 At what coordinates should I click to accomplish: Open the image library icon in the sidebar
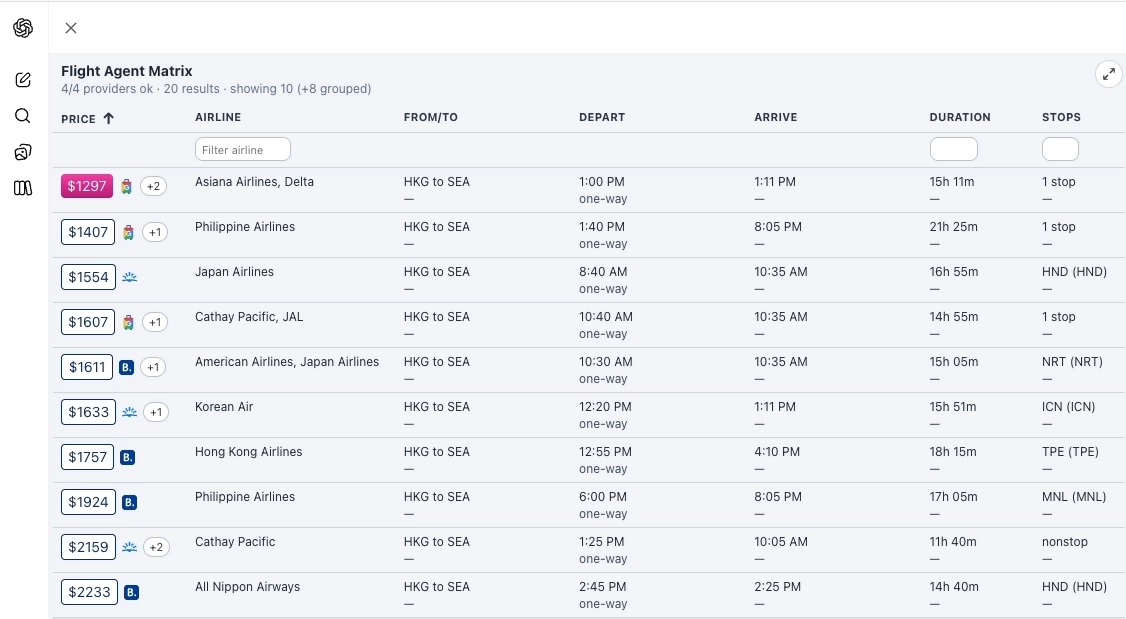[x=22, y=152]
